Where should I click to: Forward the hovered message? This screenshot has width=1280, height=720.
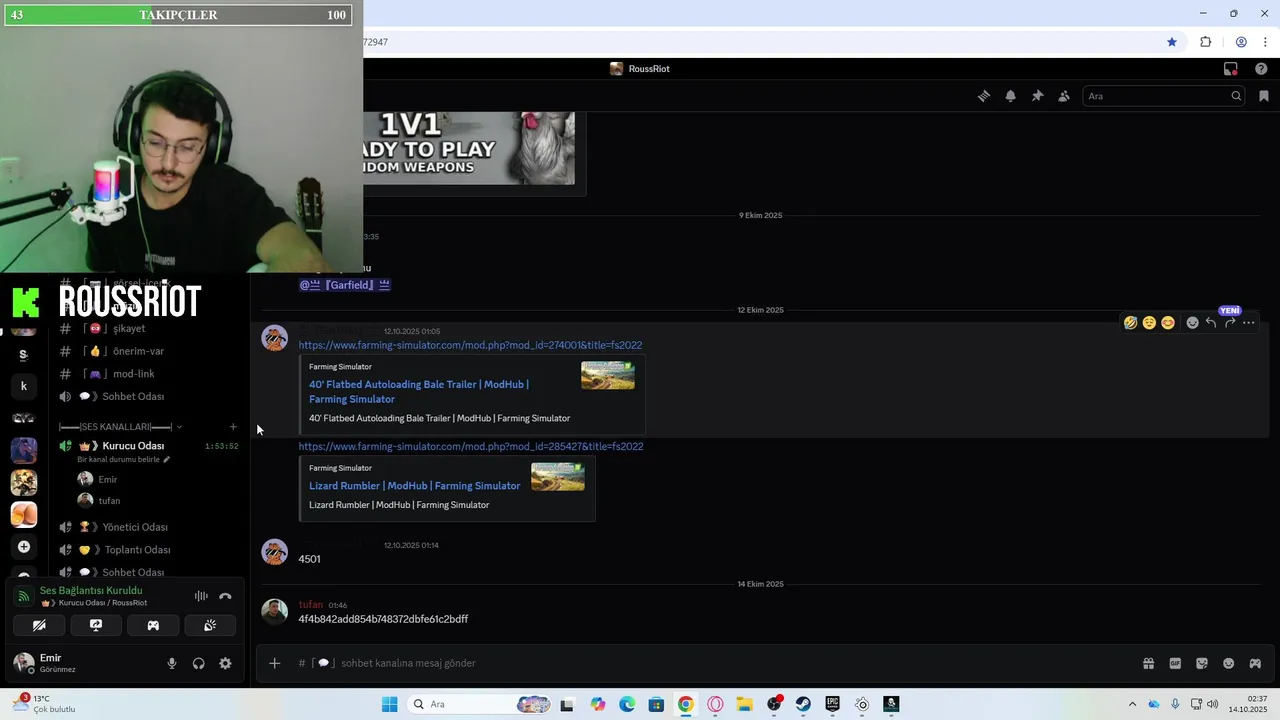pos(1230,323)
